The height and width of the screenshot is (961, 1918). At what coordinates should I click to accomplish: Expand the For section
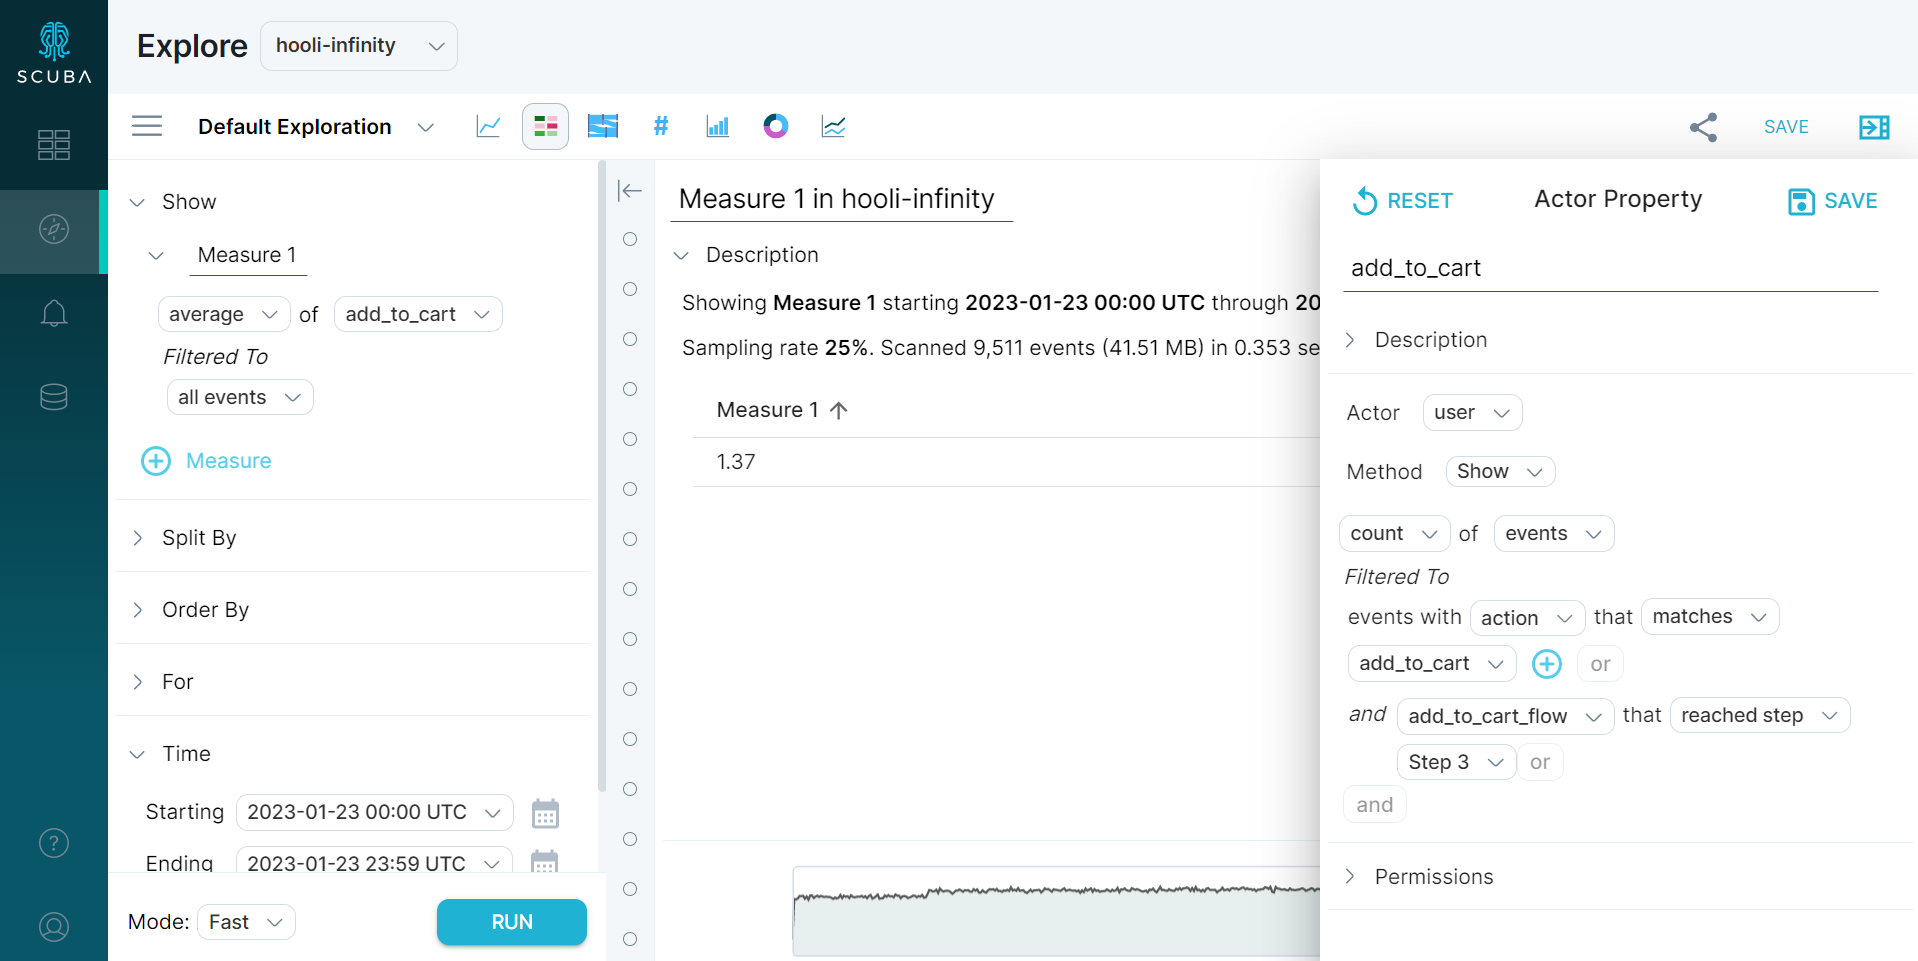[x=138, y=682]
